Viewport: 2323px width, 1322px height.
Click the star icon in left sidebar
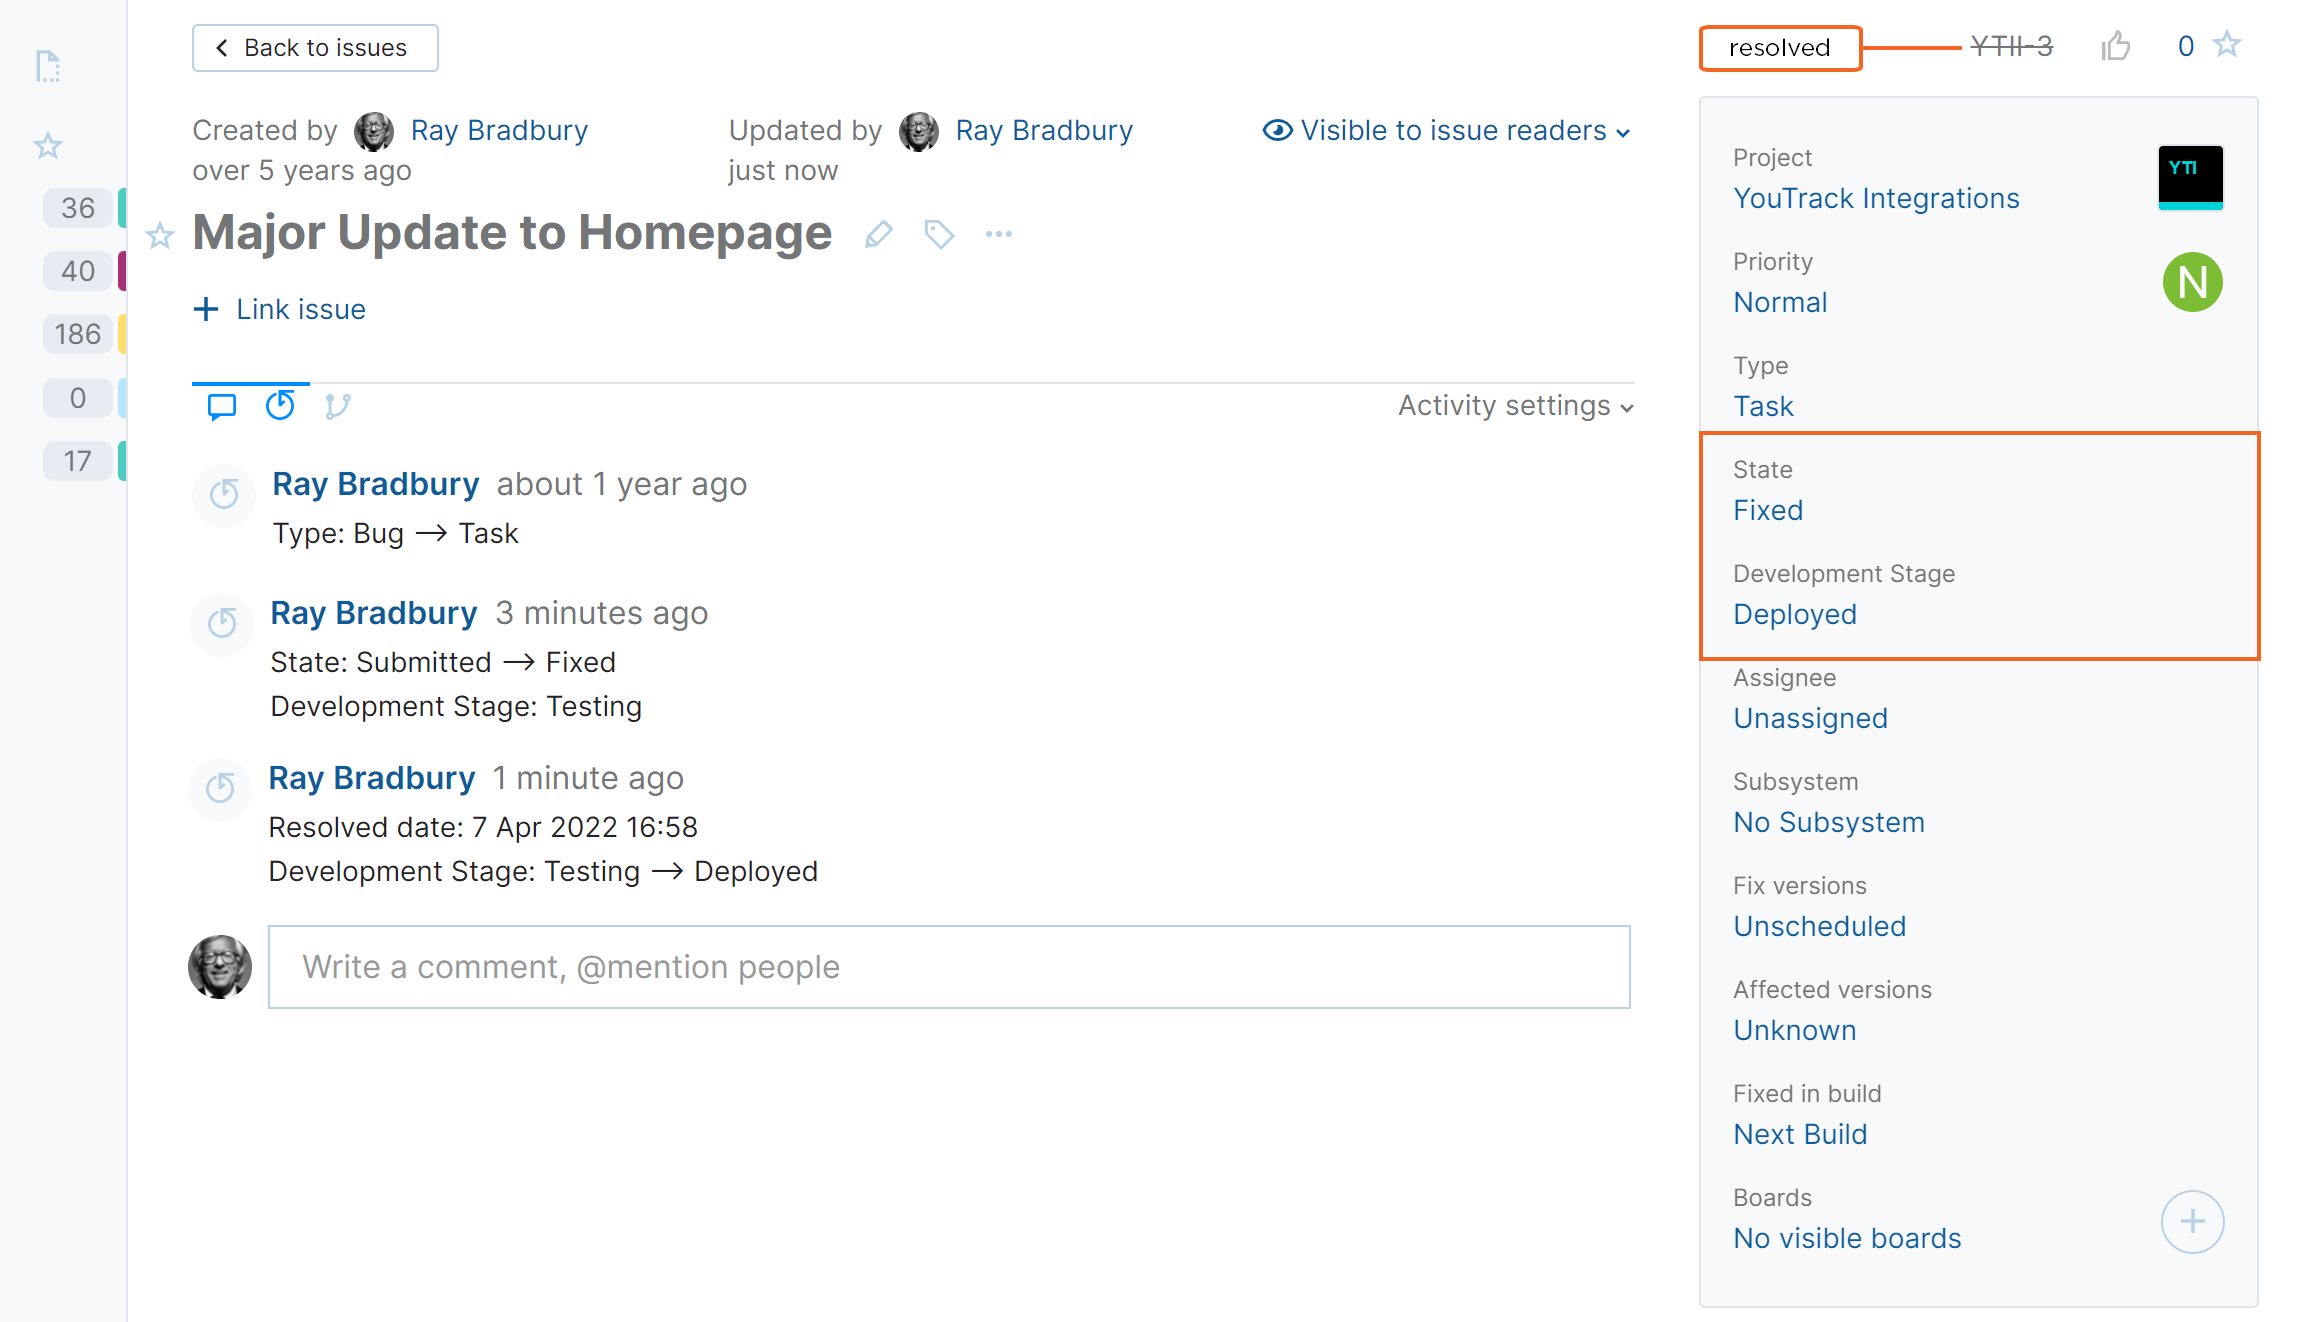pyautogui.click(x=48, y=146)
